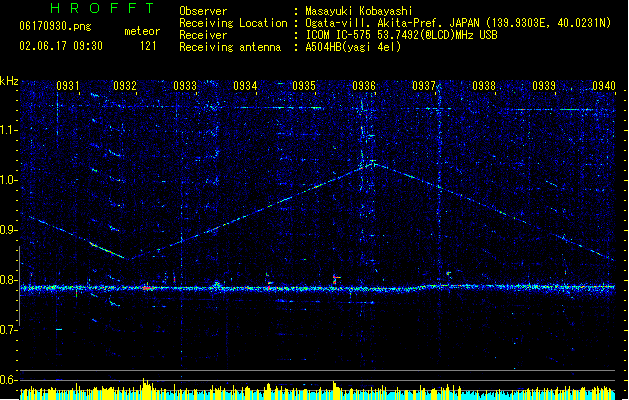This screenshot has width=629, height=400.
Task: Click the 0939 time marker
Action: click(544, 86)
